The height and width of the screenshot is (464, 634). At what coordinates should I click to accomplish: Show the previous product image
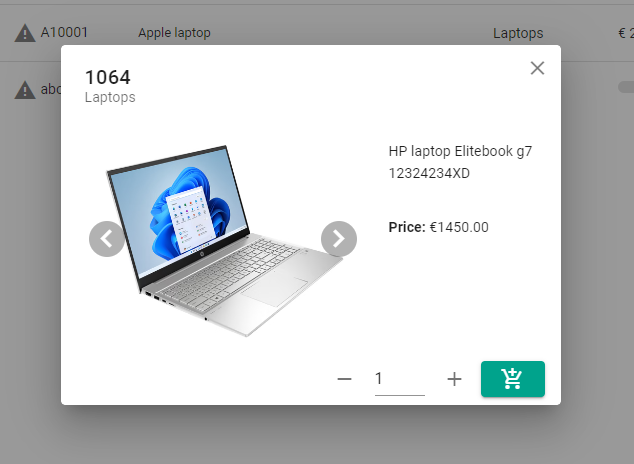[107, 239]
